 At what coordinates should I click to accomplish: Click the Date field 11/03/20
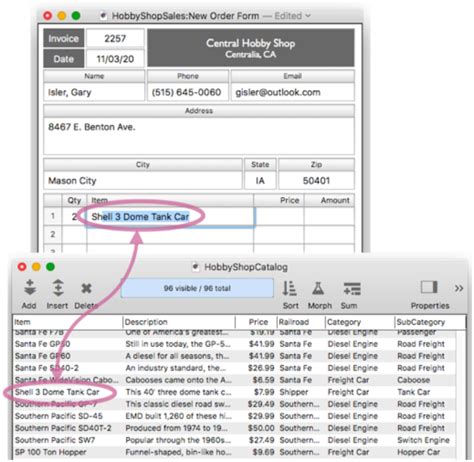click(x=115, y=59)
